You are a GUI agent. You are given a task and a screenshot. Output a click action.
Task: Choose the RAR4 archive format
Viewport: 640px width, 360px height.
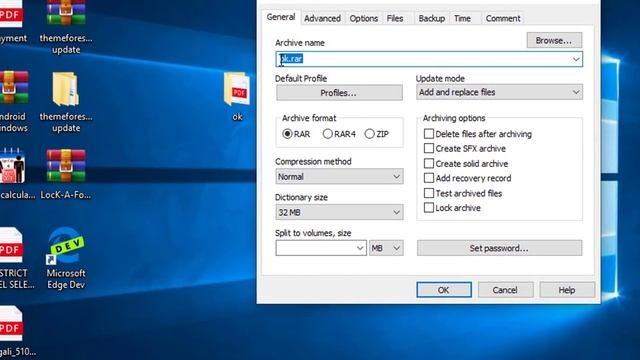pos(339,134)
